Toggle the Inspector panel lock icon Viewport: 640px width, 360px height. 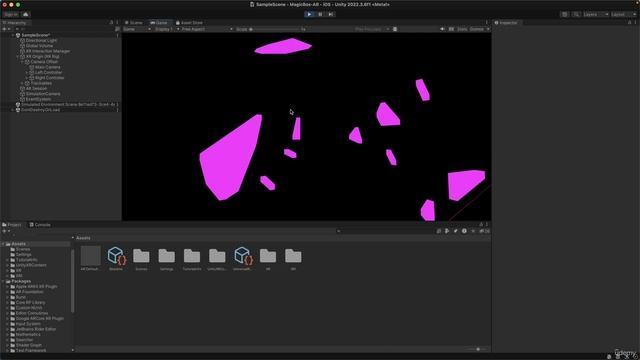pyautogui.click(x=629, y=23)
